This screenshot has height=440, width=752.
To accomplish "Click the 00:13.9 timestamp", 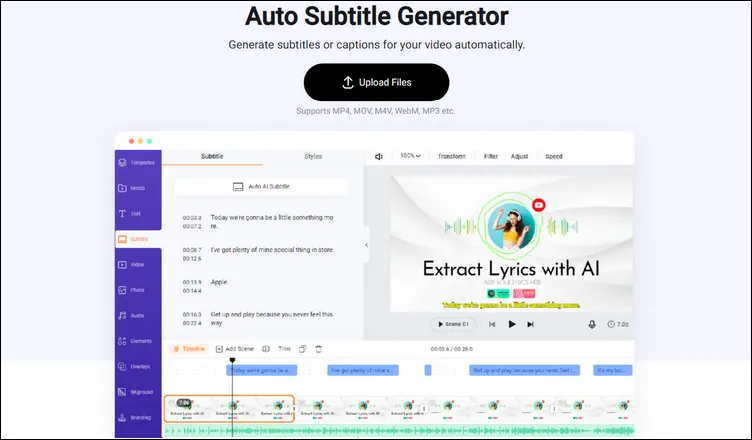I will tap(192, 282).
